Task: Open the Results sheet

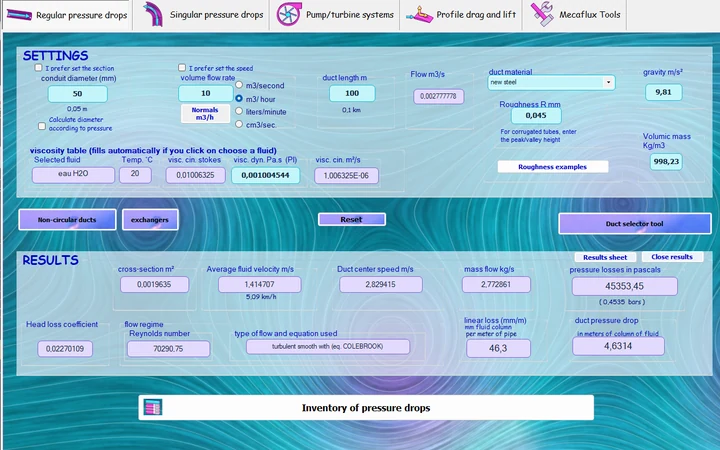Action: 605,257
